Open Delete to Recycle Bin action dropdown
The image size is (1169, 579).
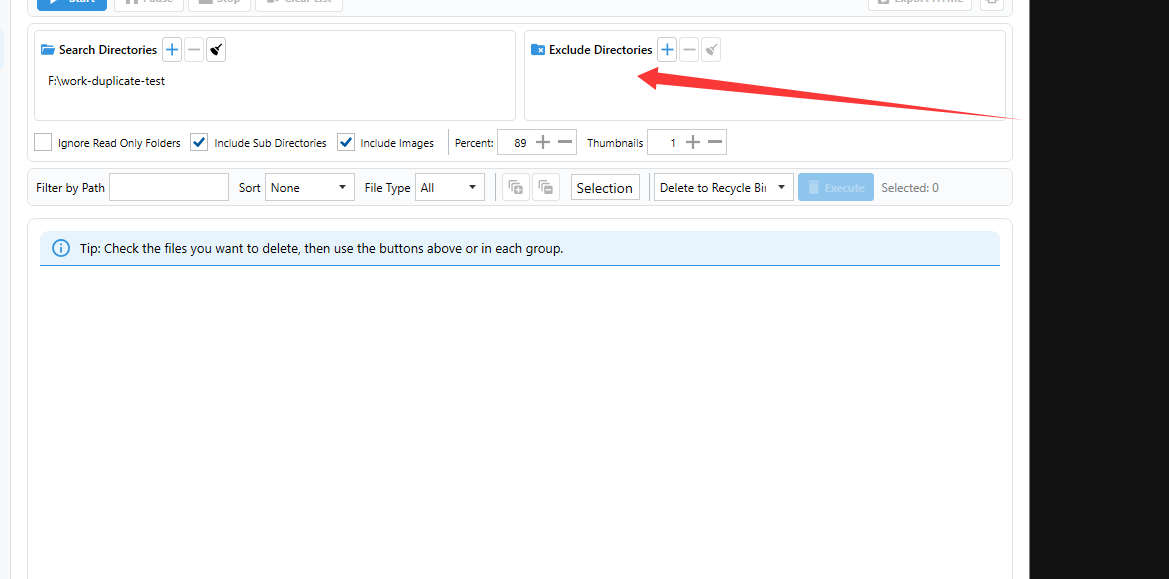[x=724, y=188]
